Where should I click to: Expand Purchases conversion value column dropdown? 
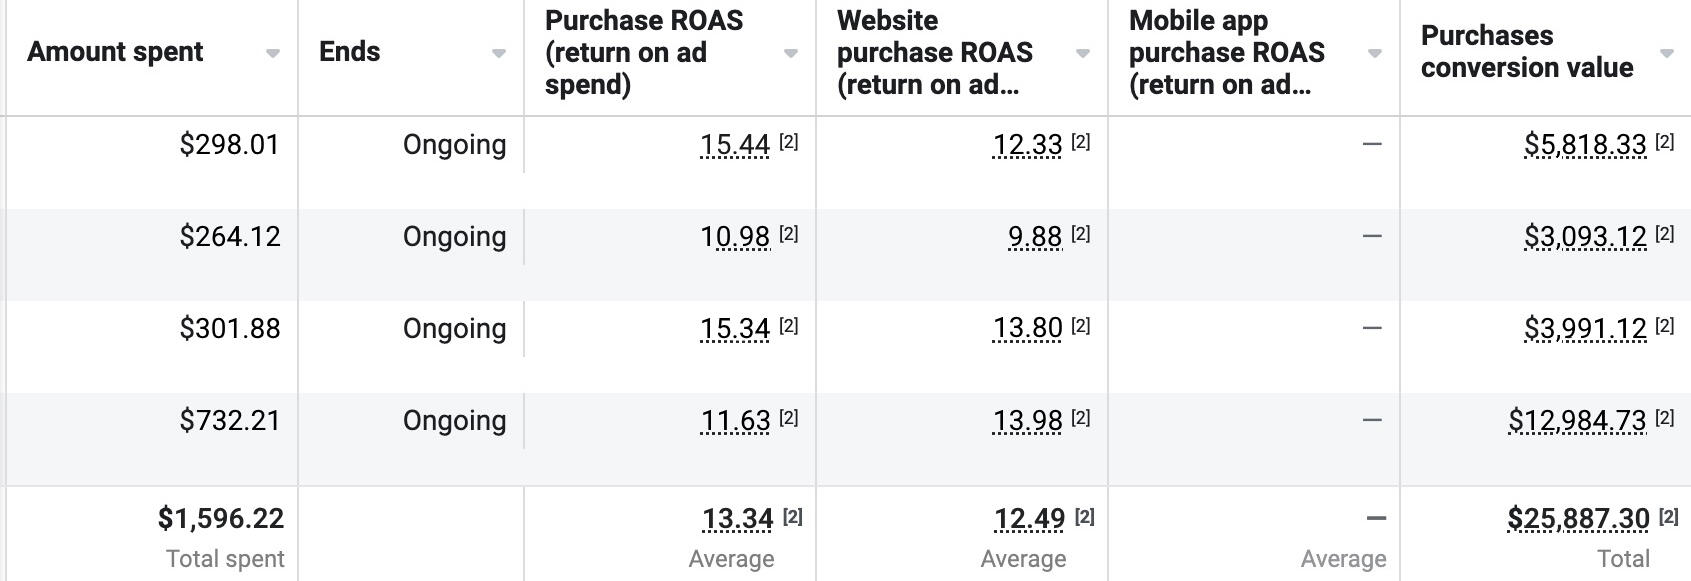(x=1666, y=54)
